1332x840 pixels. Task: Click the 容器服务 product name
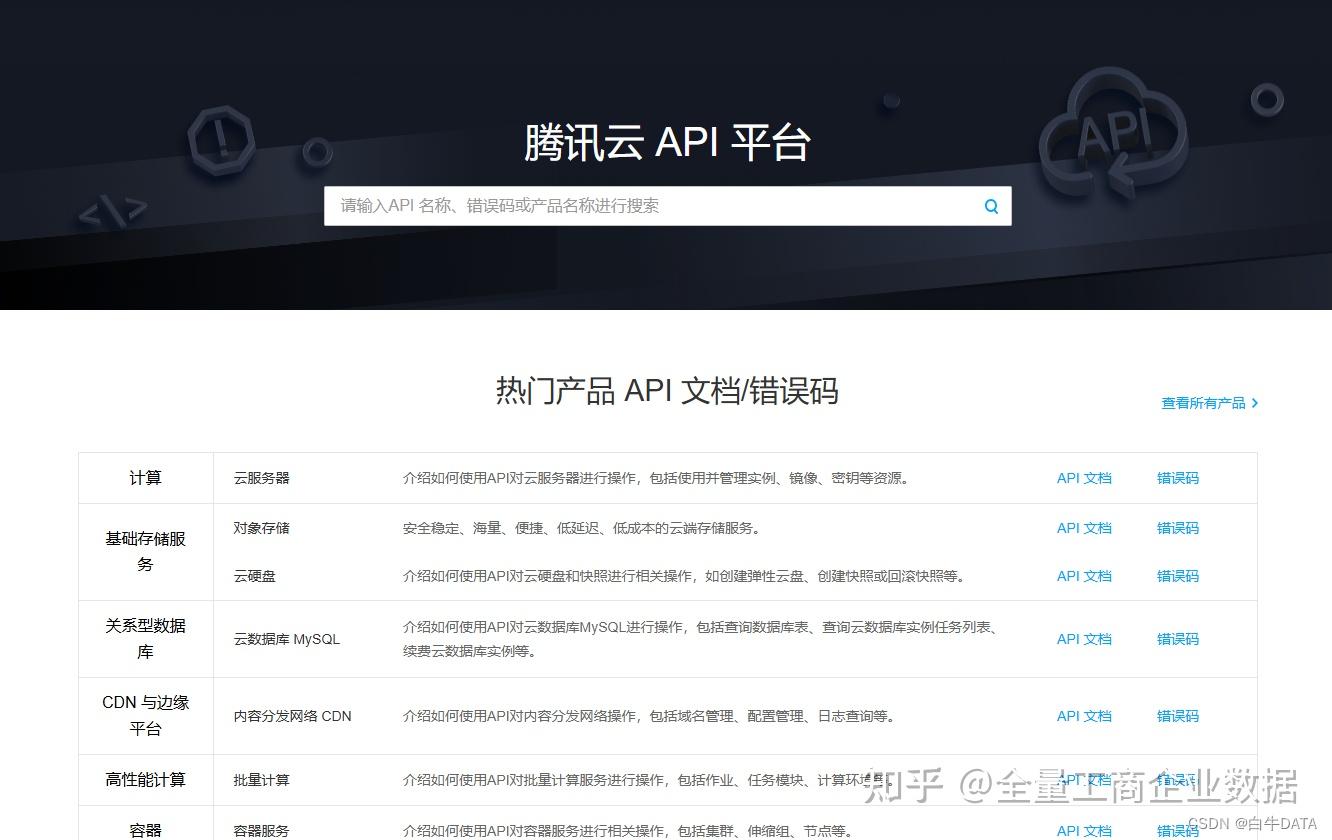(x=262, y=831)
